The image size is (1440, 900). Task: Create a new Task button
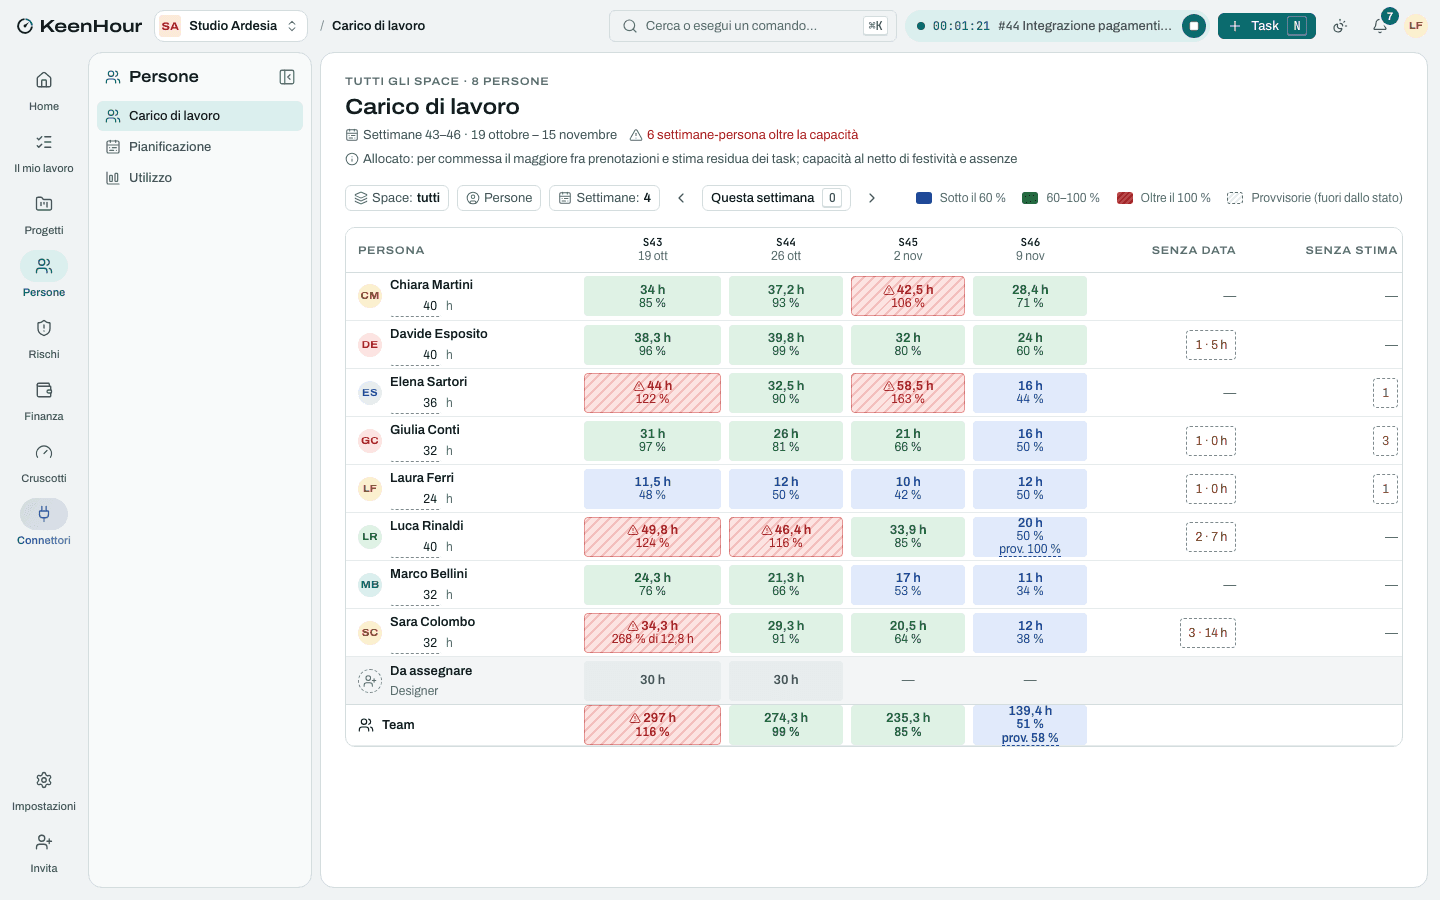tap(1267, 26)
